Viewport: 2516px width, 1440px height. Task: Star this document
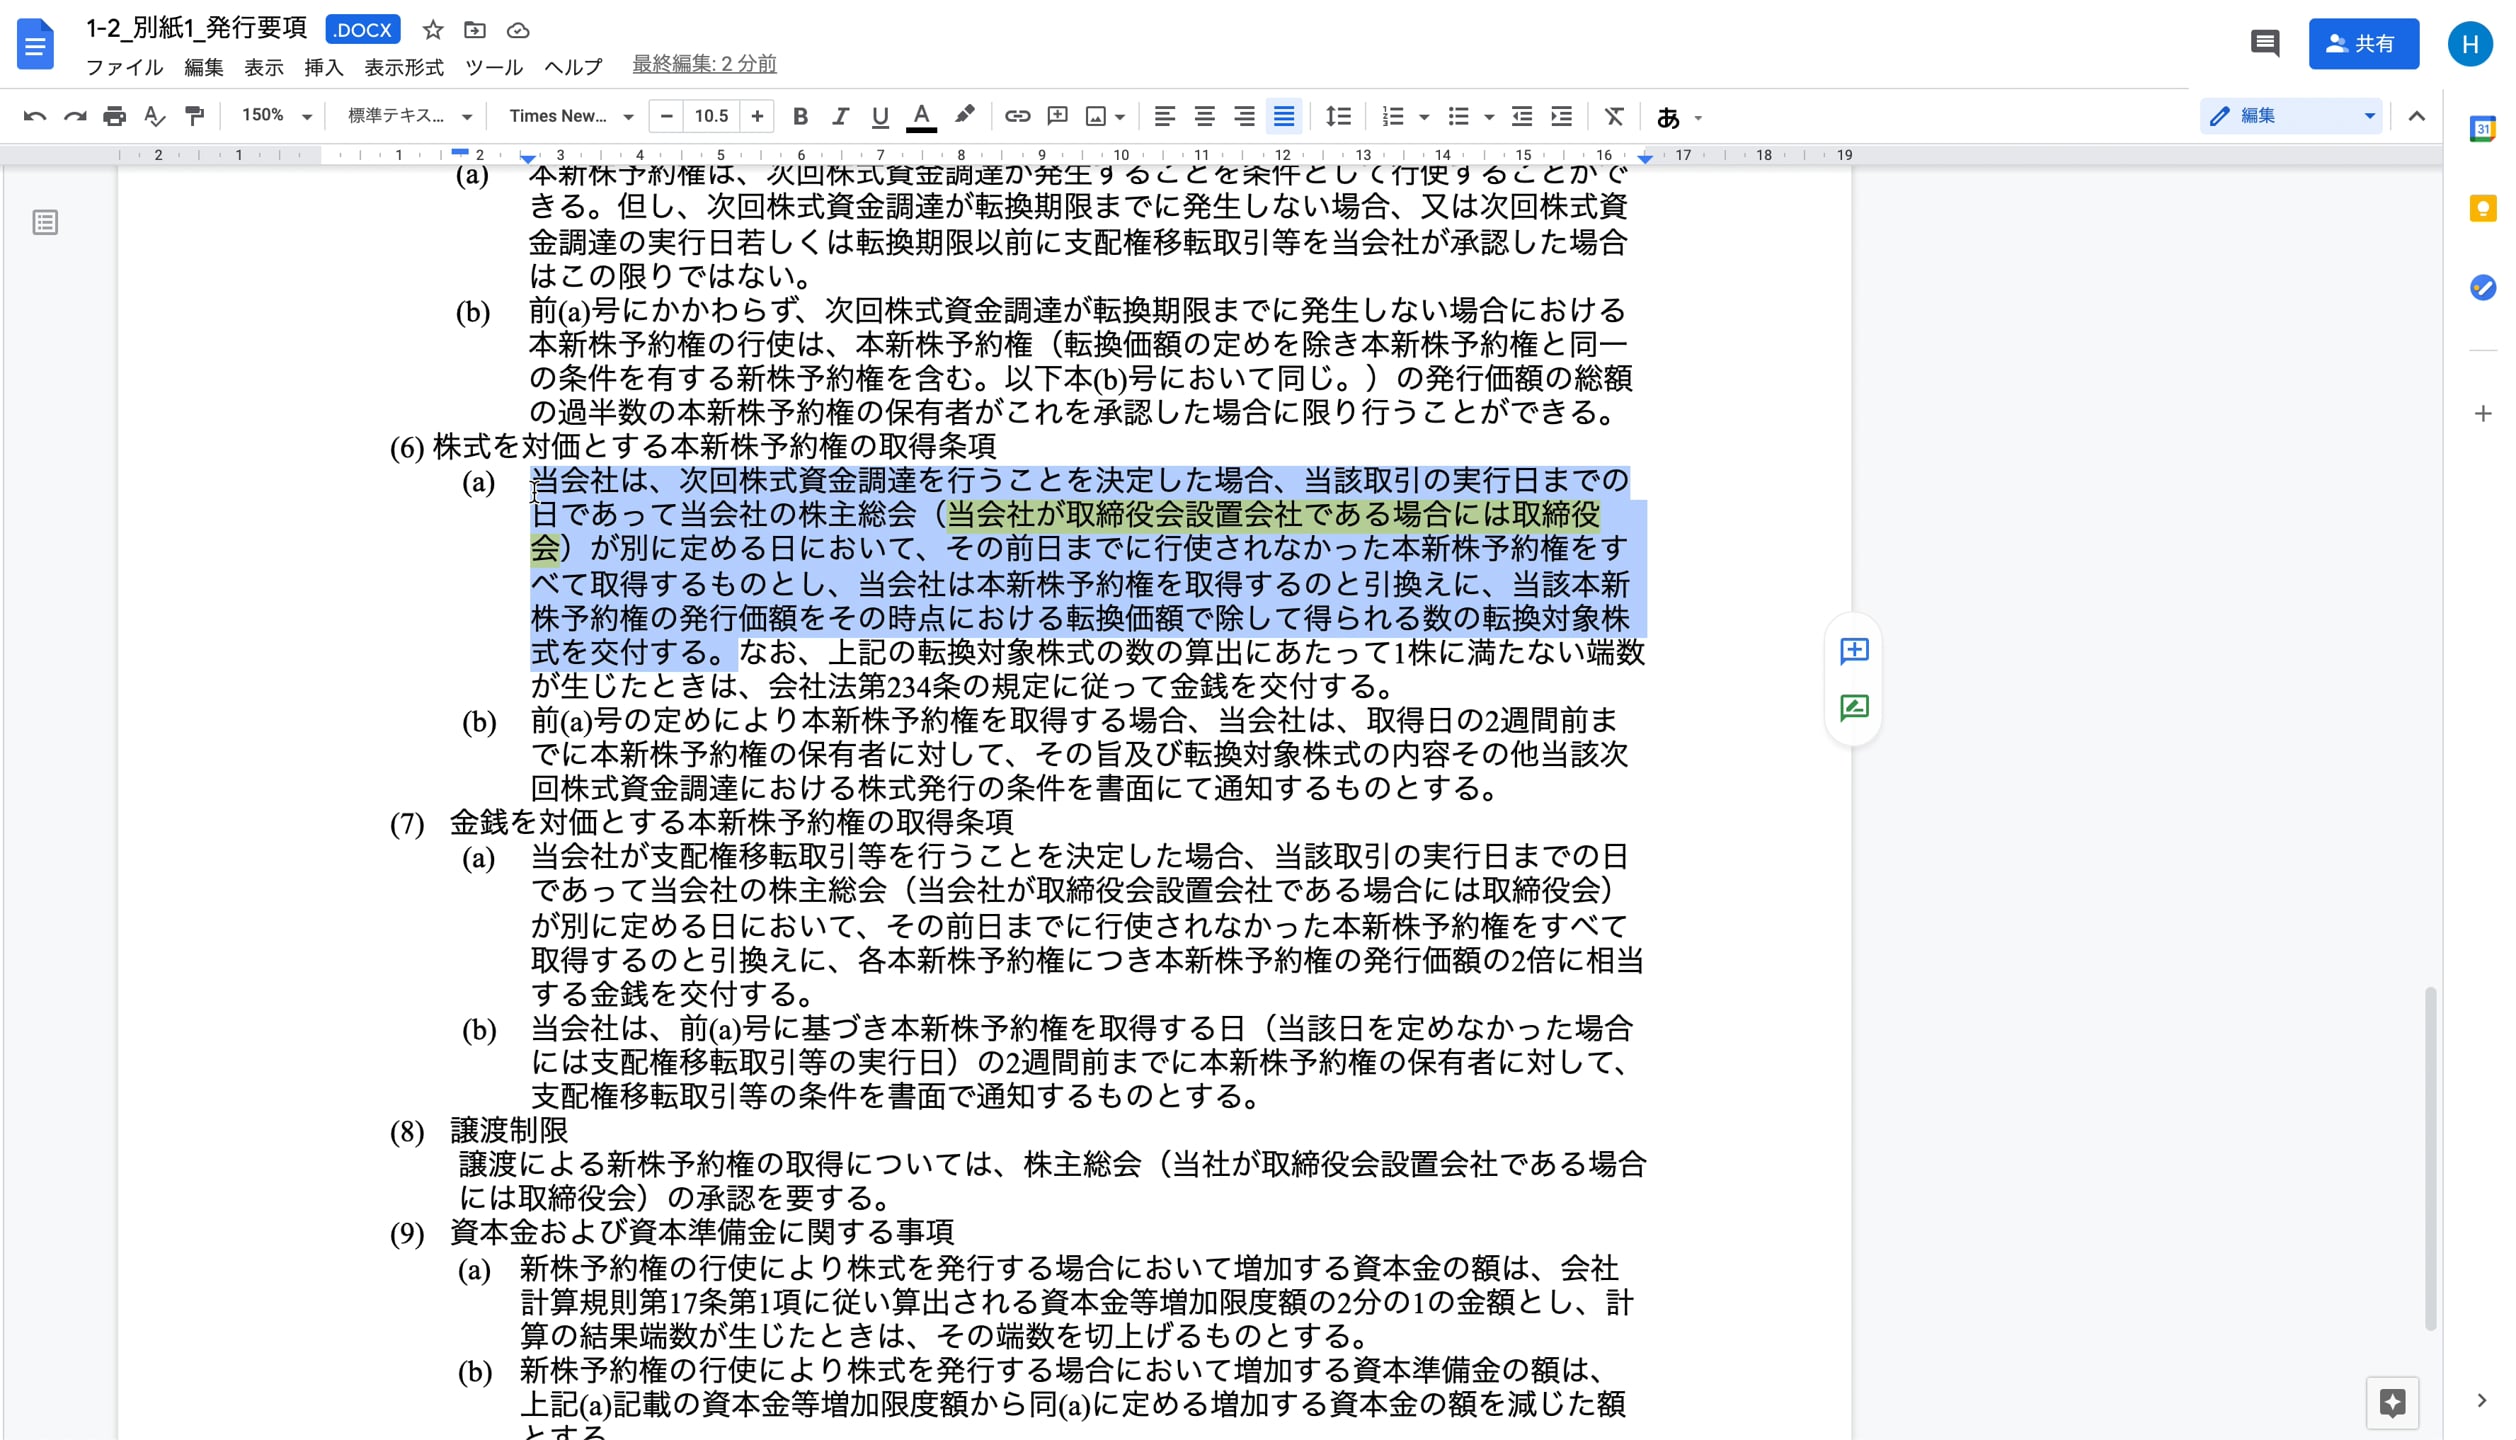tap(432, 30)
